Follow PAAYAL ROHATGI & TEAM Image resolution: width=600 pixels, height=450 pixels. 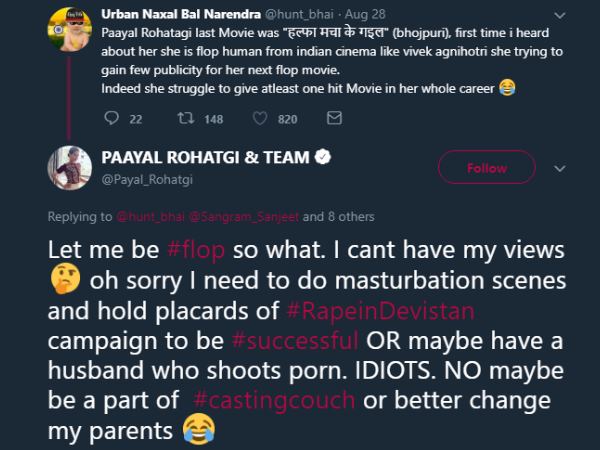486,167
